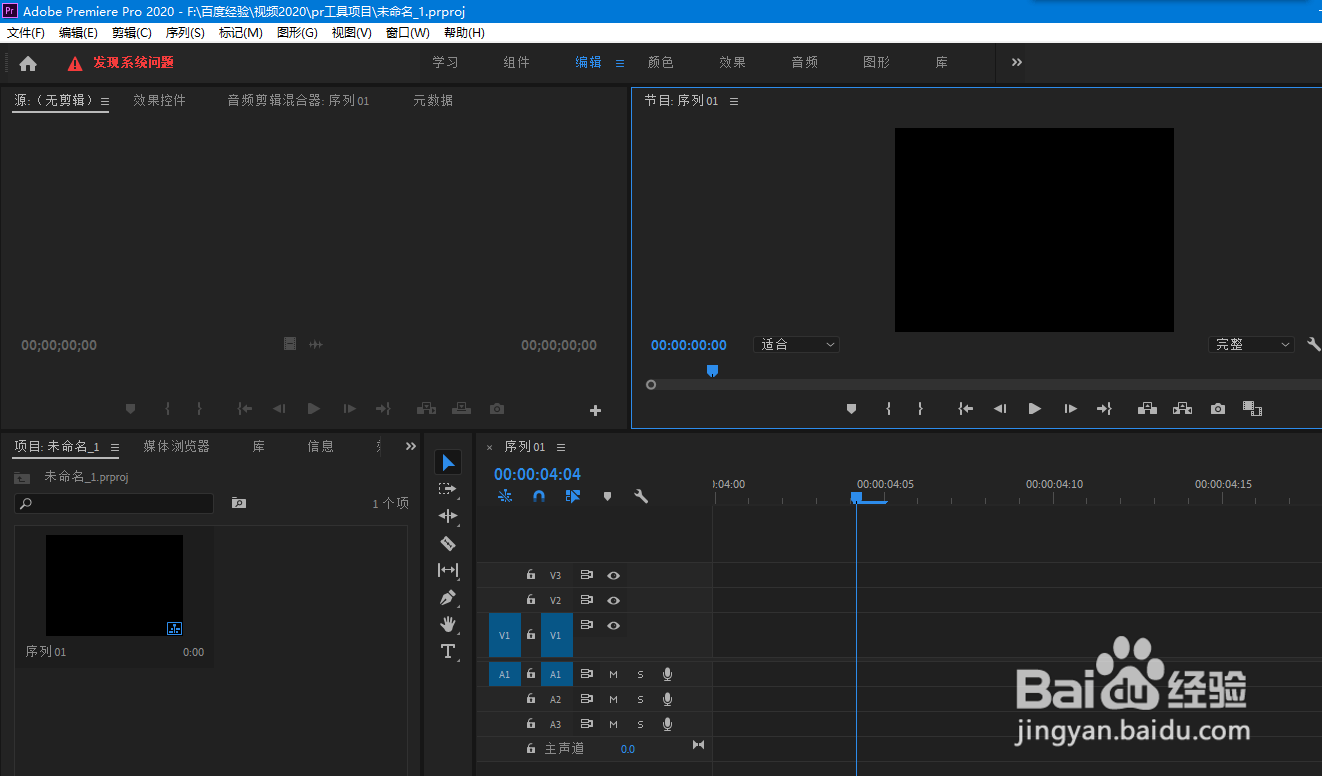
Task: Open the program monitor panel menu
Action: [x=733, y=101]
